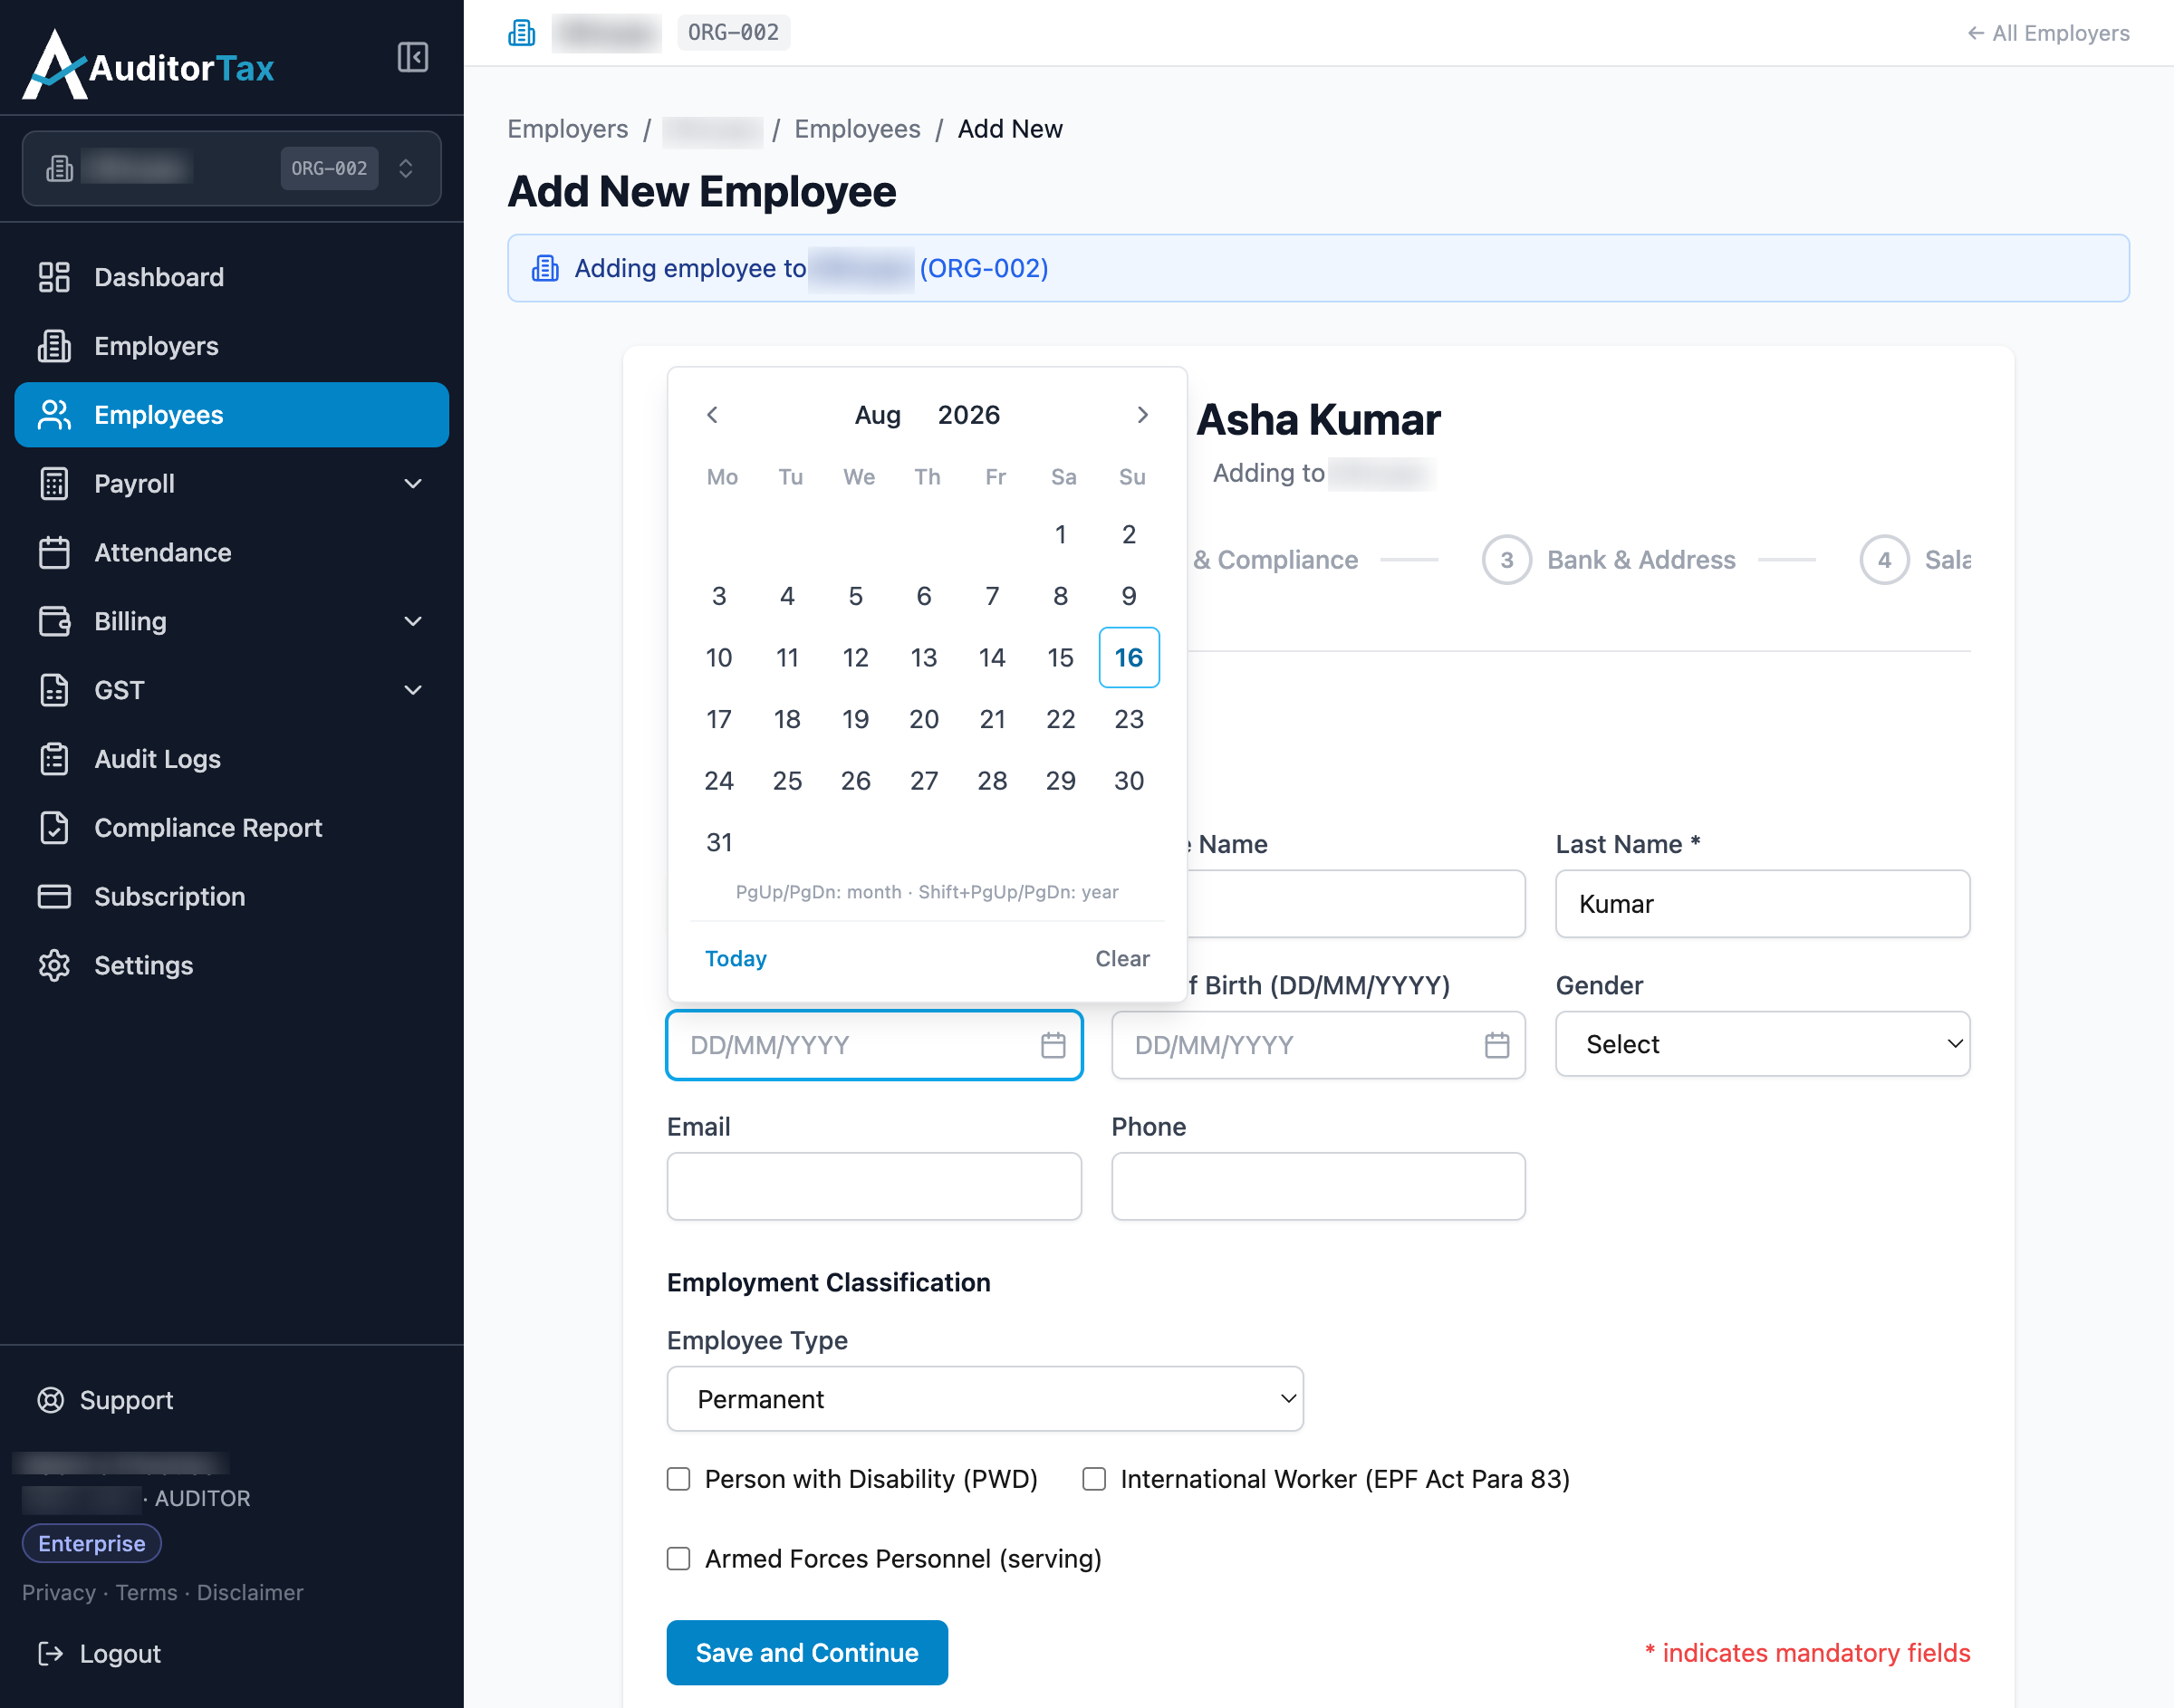Collapse the sidebar panel icon
The width and height of the screenshot is (2174, 1708).
[412, 57]
